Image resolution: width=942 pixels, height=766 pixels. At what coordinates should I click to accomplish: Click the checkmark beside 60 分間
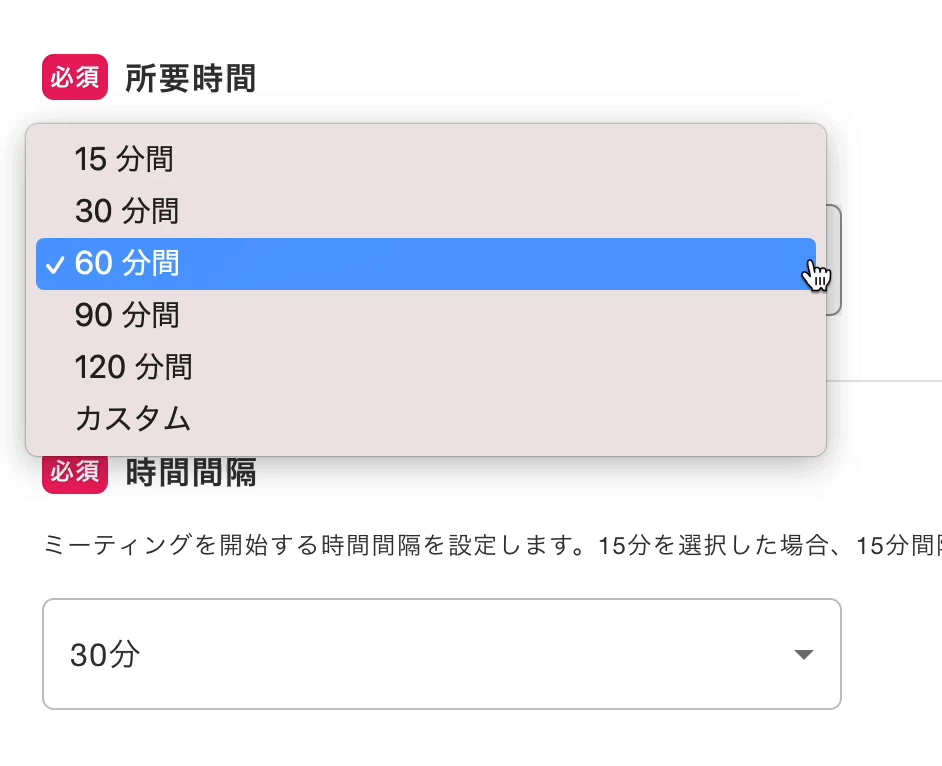click(56, 264)
